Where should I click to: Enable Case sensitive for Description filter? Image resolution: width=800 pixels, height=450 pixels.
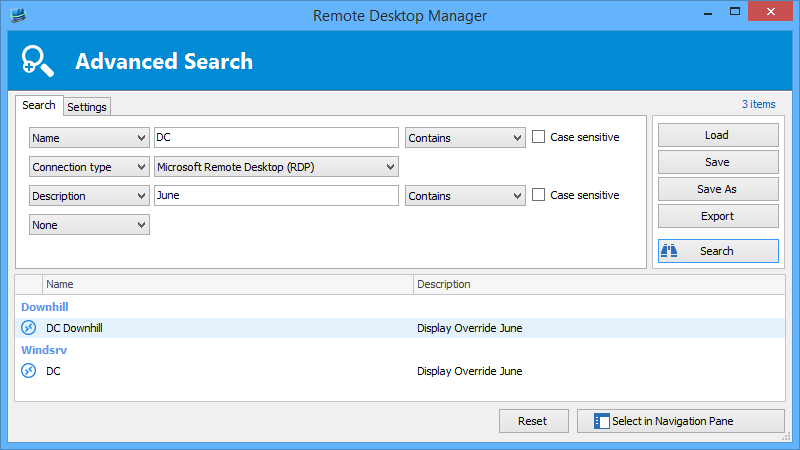538,195
